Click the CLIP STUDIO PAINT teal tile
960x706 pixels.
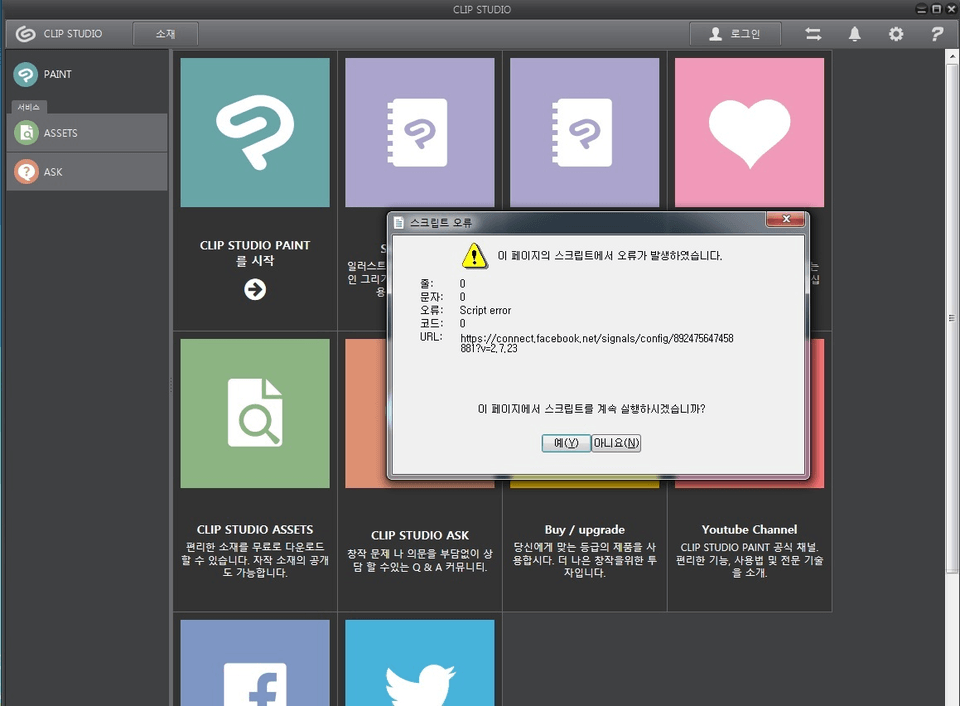click(x=255, y=132)
